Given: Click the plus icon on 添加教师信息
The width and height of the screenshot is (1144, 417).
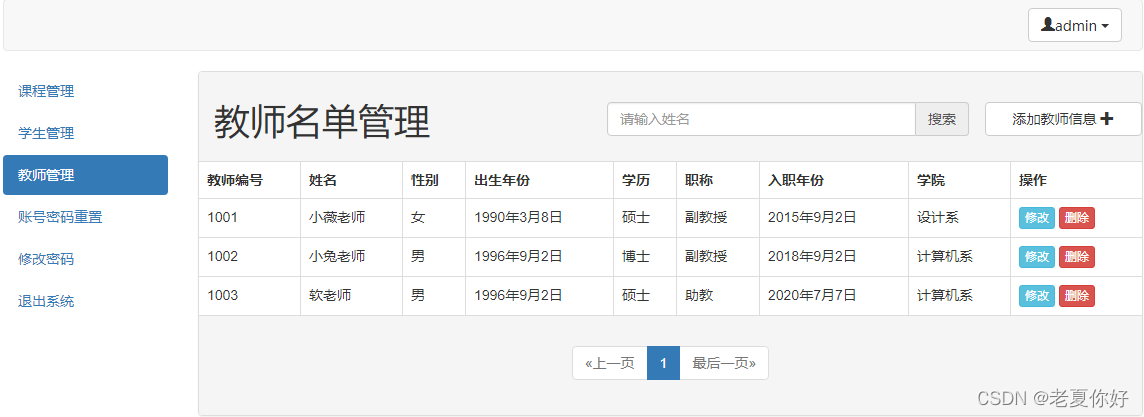Looking at the screenshot, I should click(x=1106, y=119).
